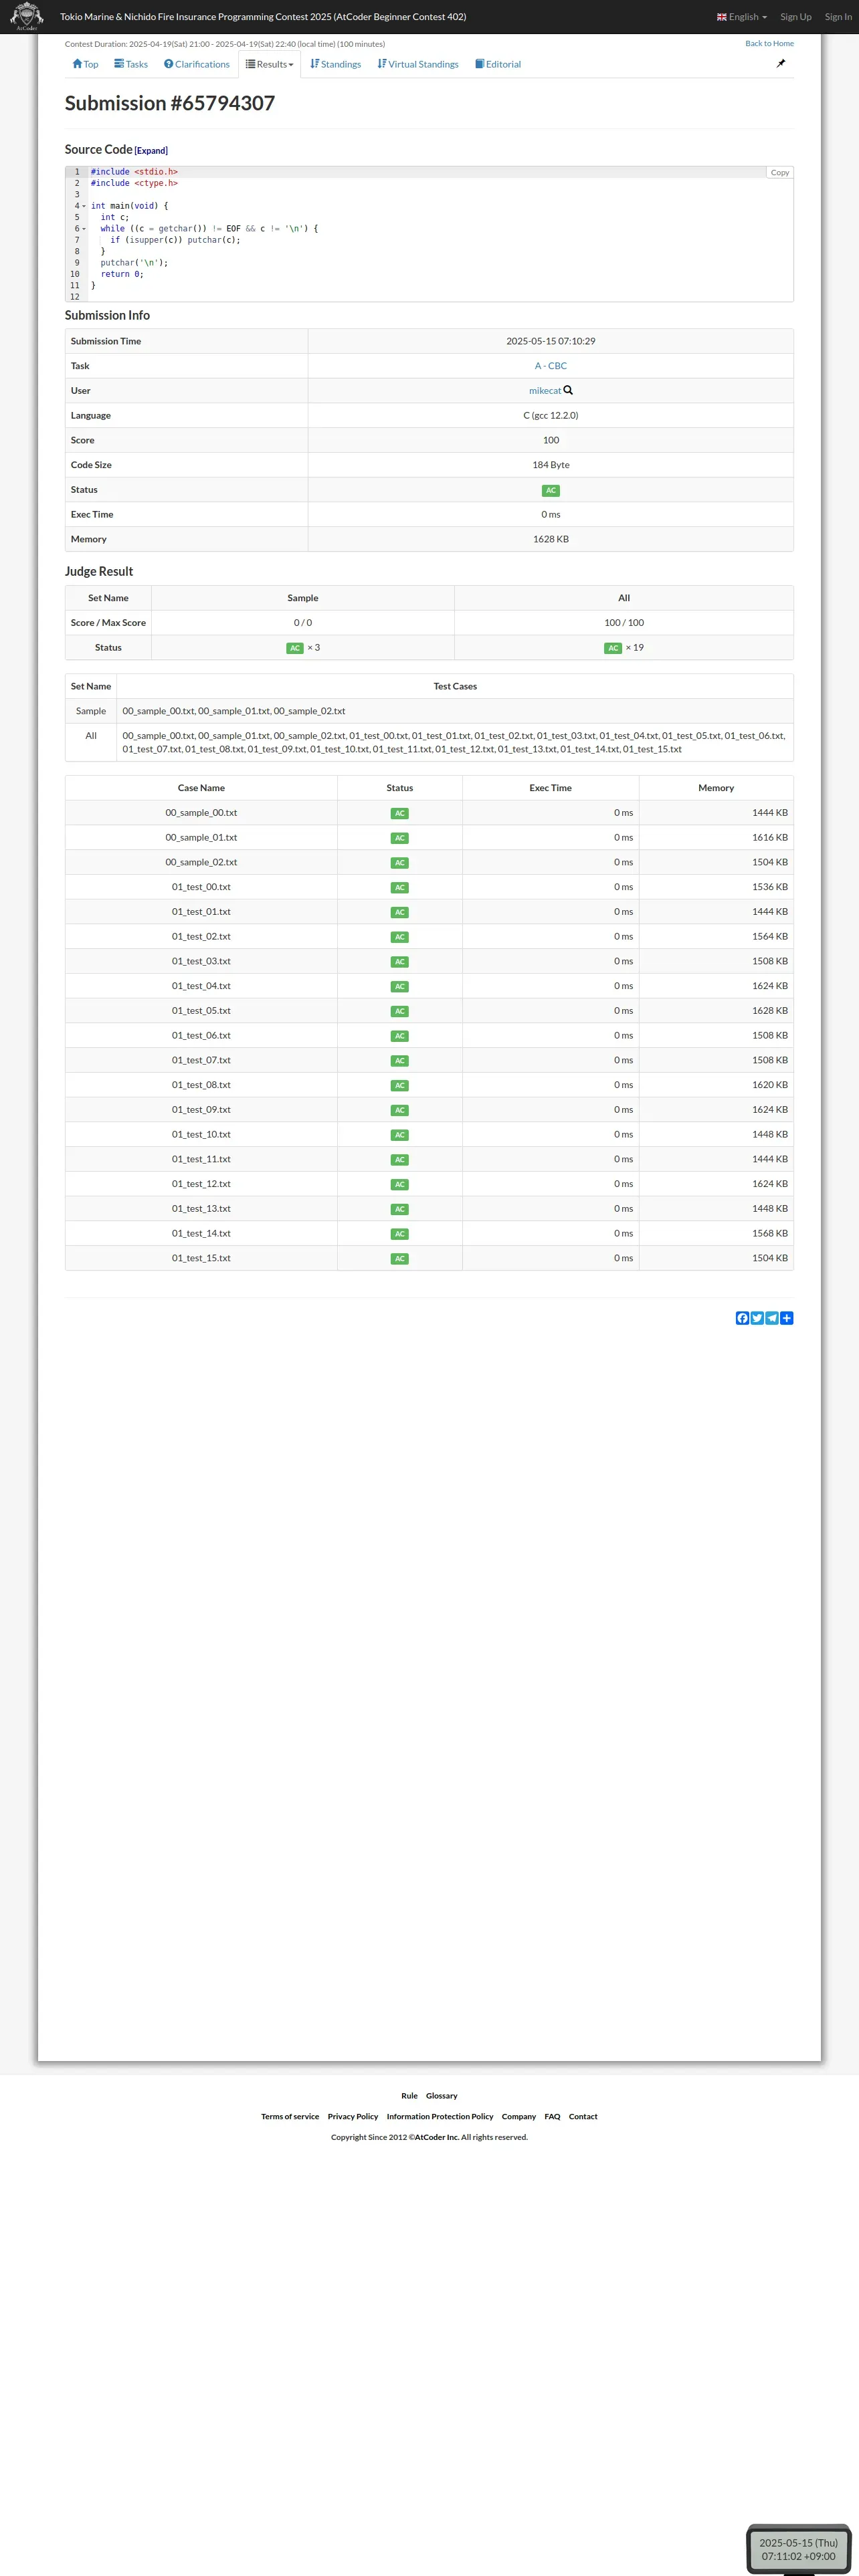Click Back to Home link
The height and width of the screenshot is (2576, 859).
pyautogui.click(x=769, y=43)
